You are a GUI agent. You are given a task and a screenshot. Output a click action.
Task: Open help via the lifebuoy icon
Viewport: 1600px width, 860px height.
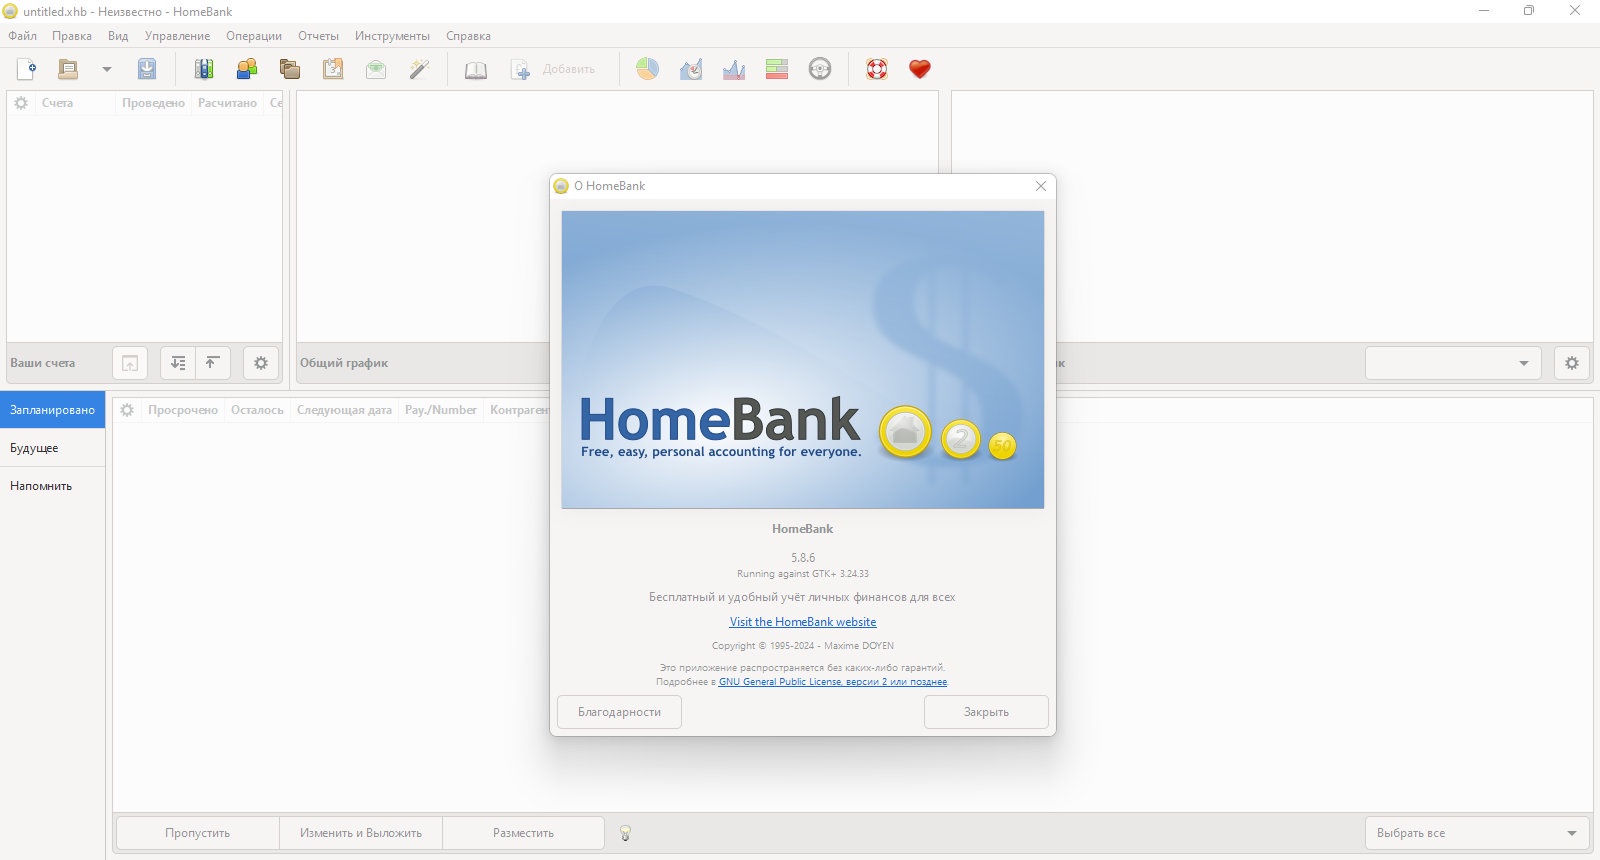877,69
